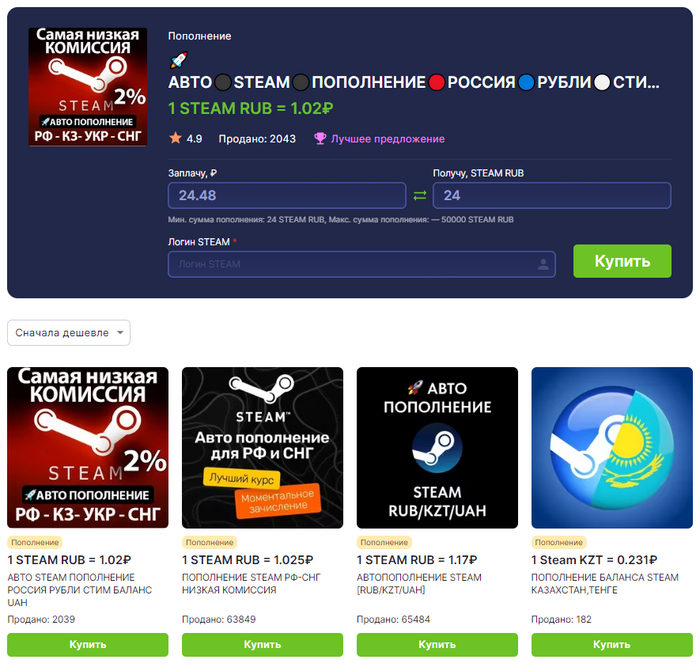
Task: Click Продано: 2039 text
Action: pos(41,619)
